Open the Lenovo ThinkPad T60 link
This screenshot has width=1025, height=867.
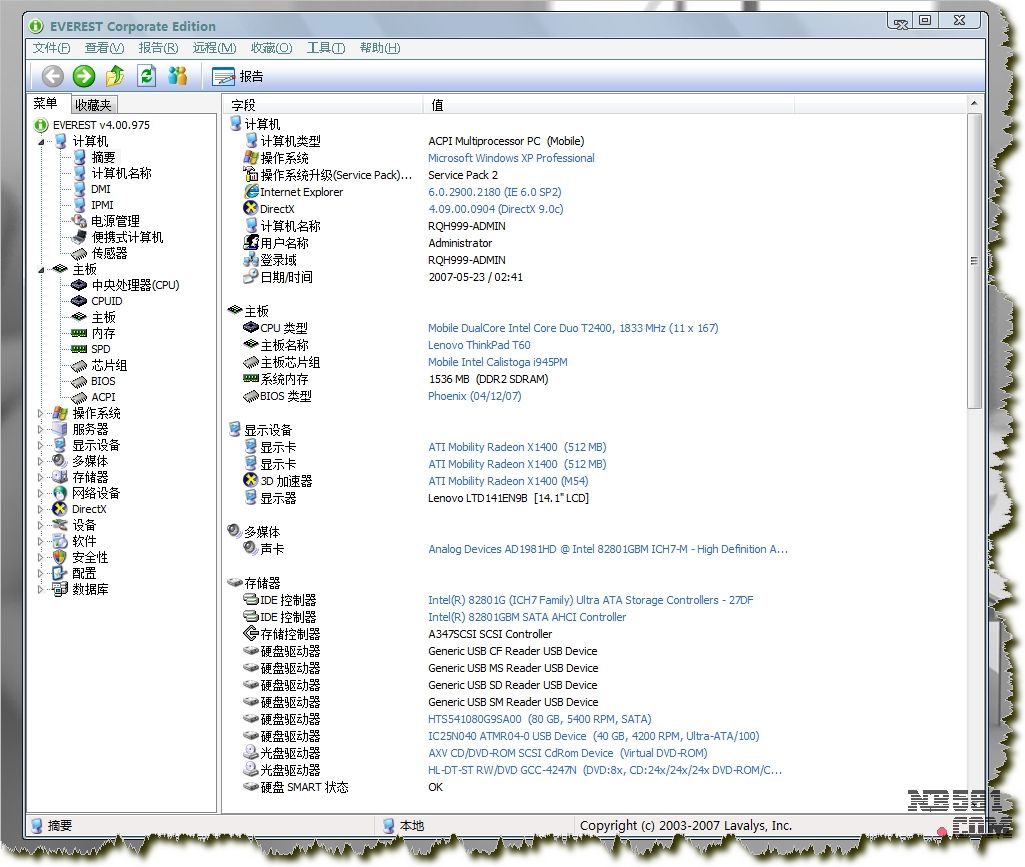tap(479, 345)
